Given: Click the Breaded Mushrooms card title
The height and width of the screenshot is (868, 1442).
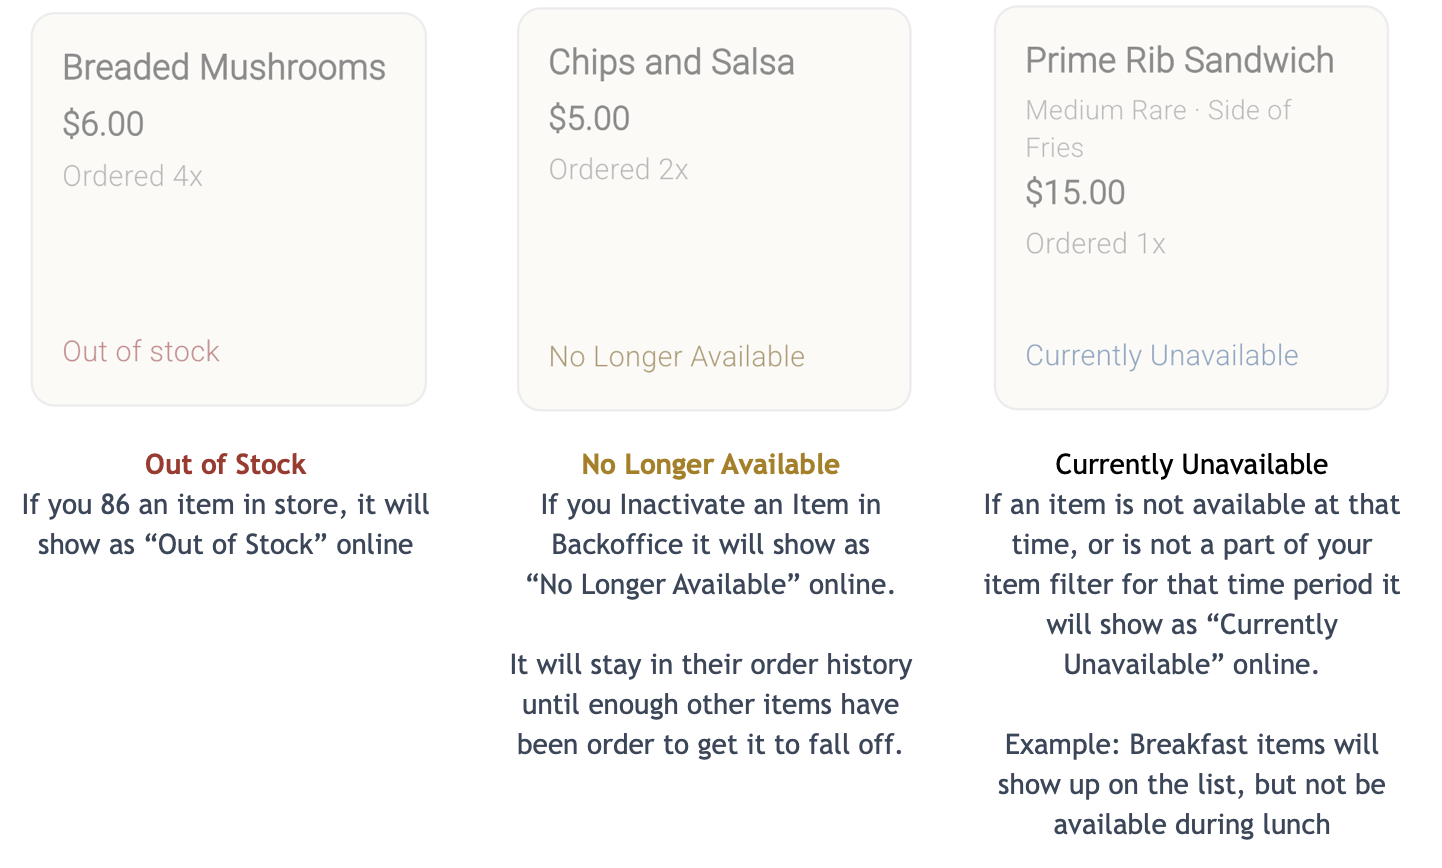Looking at the screenshot, I should pyautogui.click(x=224, y=68).
